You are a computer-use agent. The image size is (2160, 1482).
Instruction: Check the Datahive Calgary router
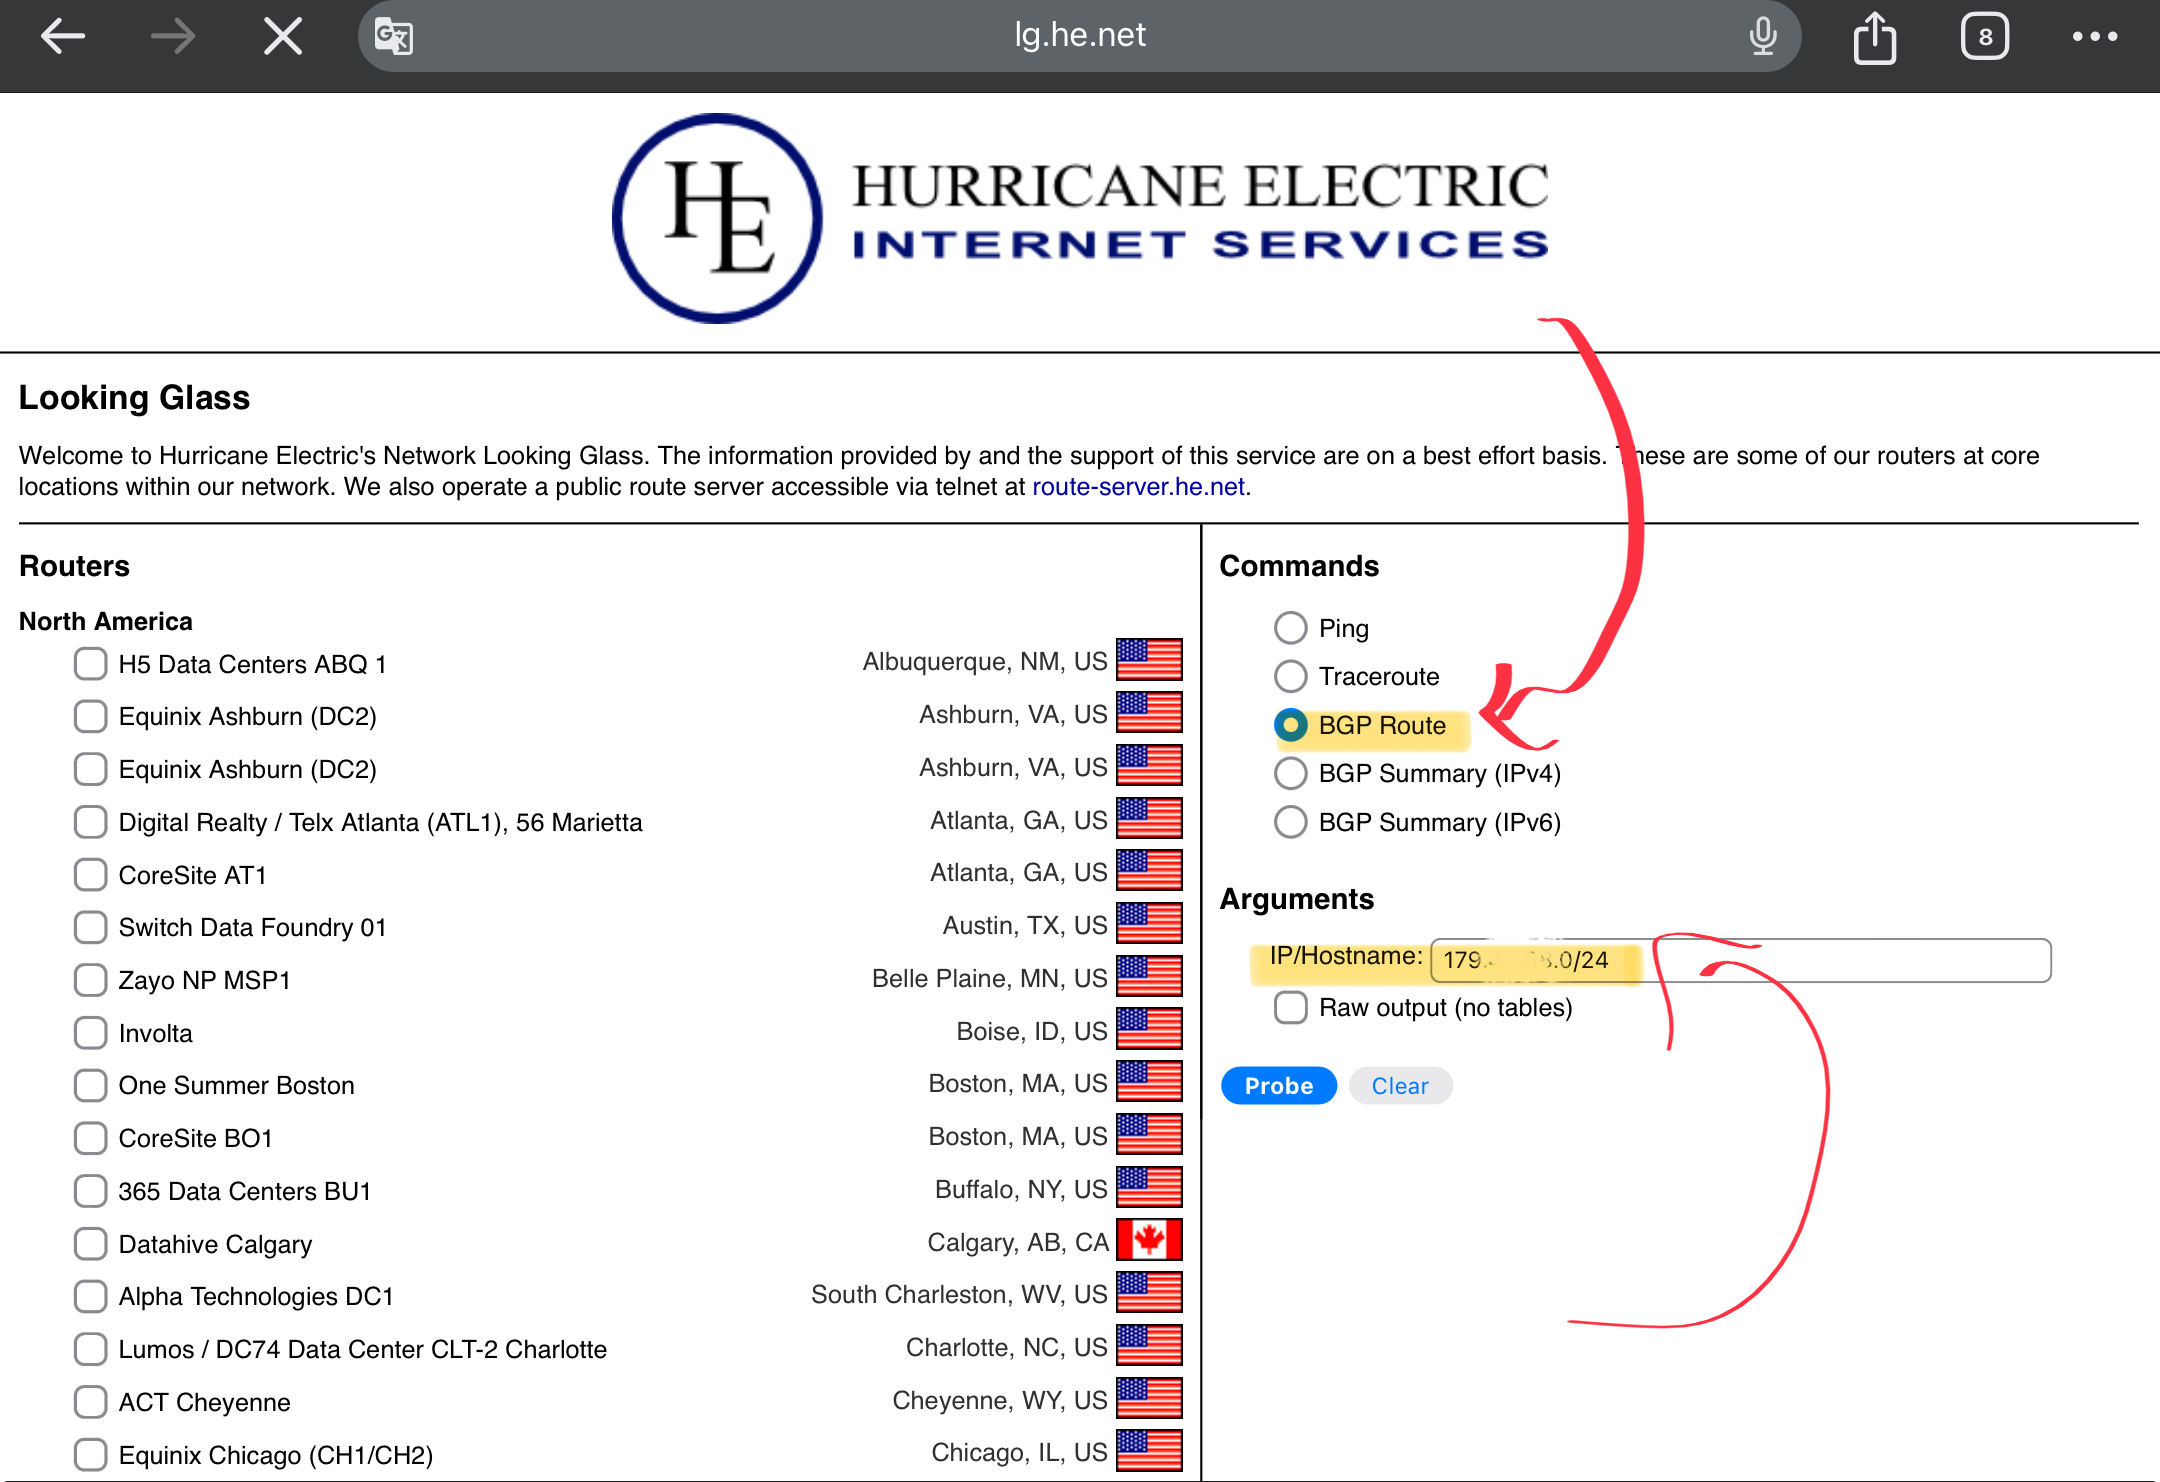click(x=91, y=1244)
